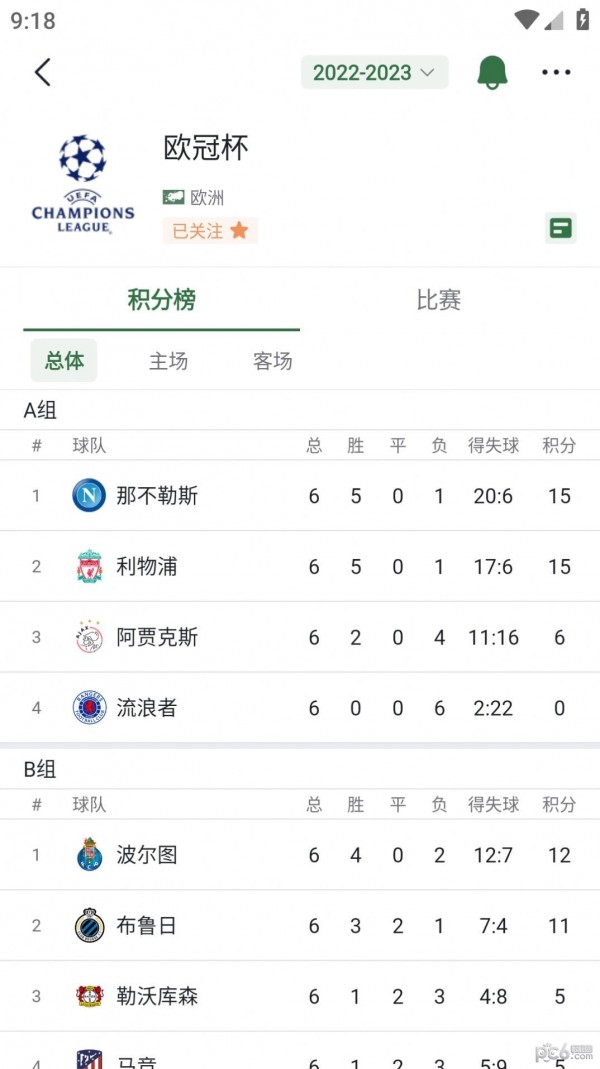
Task: Open the 2022-2023 season dropdown
Action: [374, 72]
